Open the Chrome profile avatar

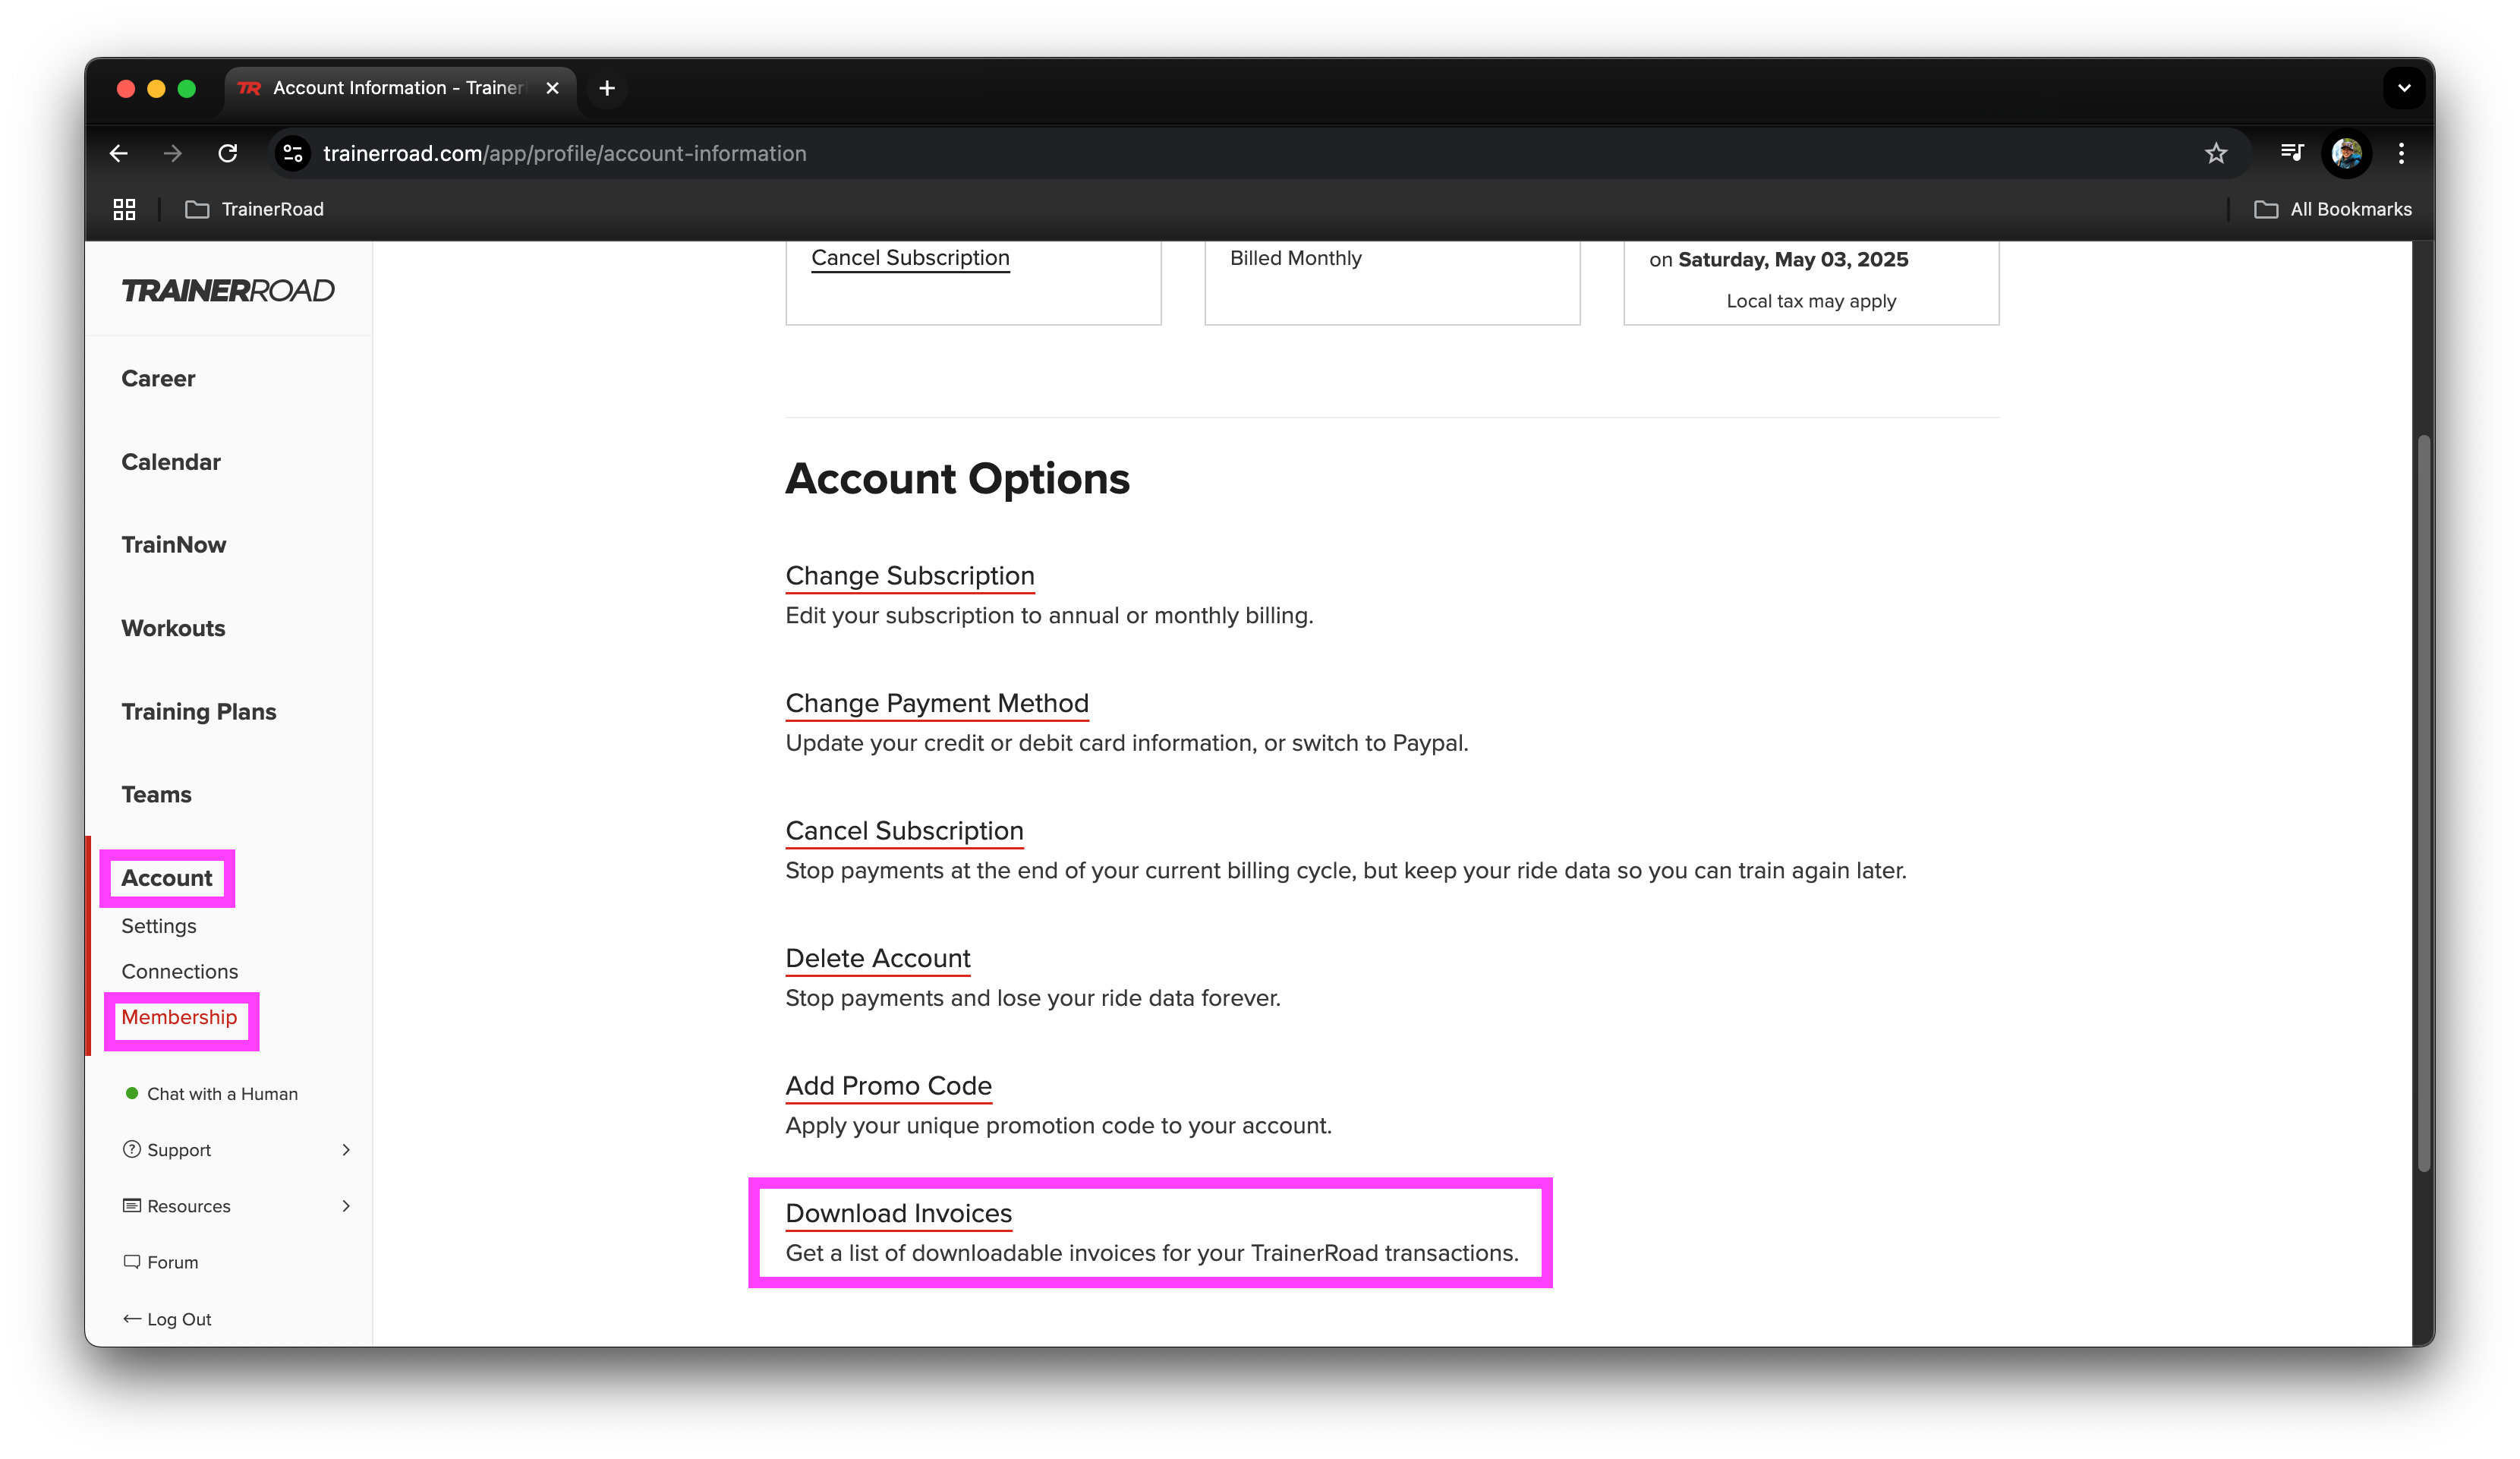click(2346, 153)
